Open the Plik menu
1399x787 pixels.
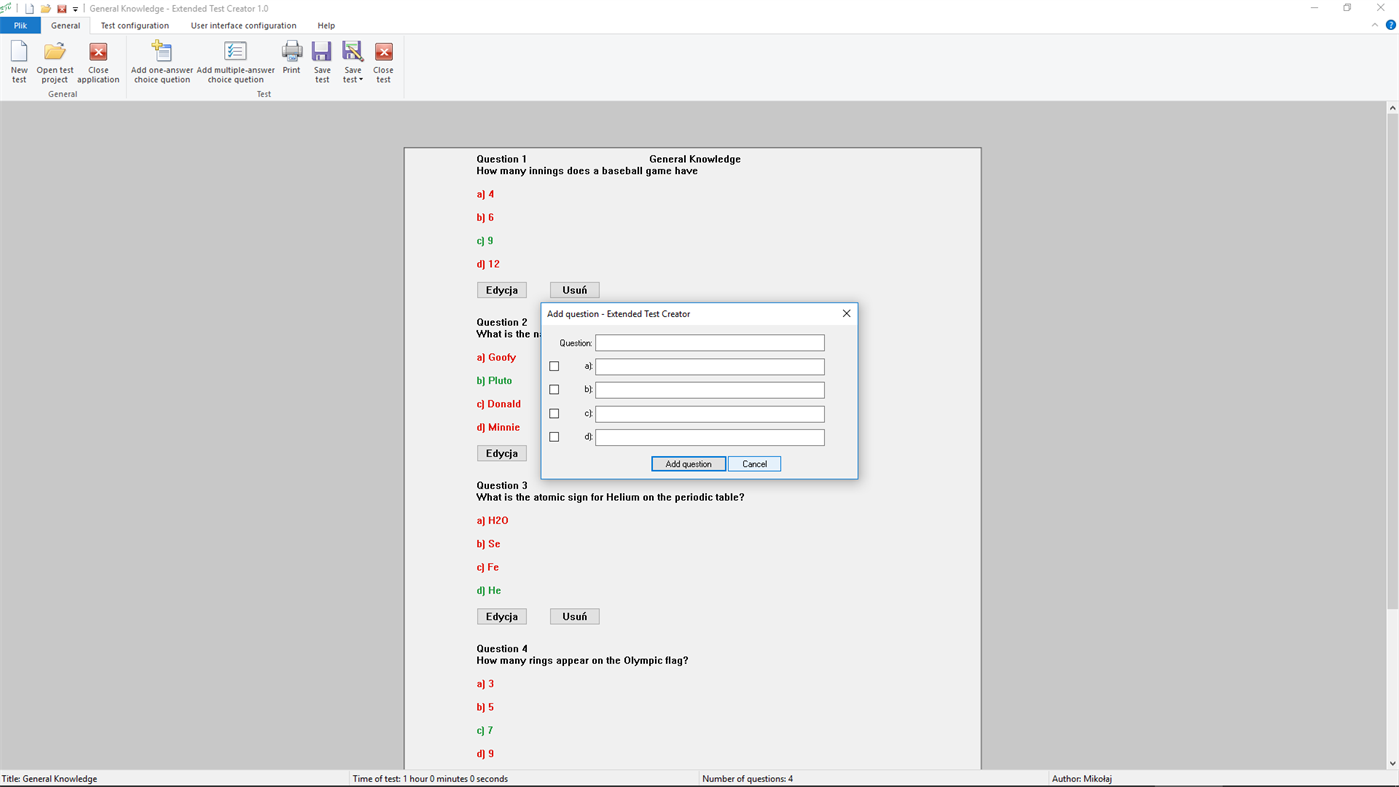pyautogui.click(x=20, y=25)
